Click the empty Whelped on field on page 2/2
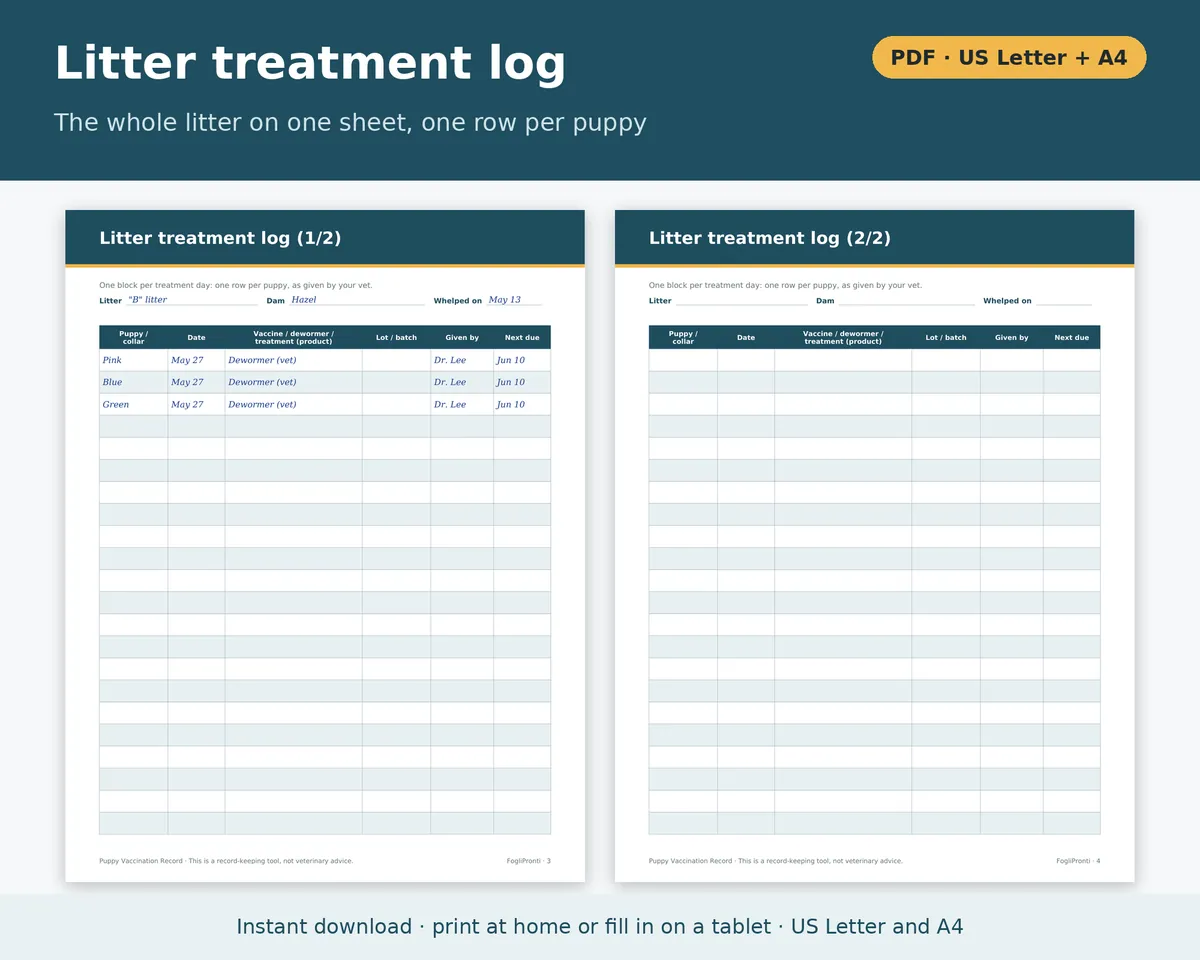Screen dimensions: 1200x960 click(x=1064, y=300)
